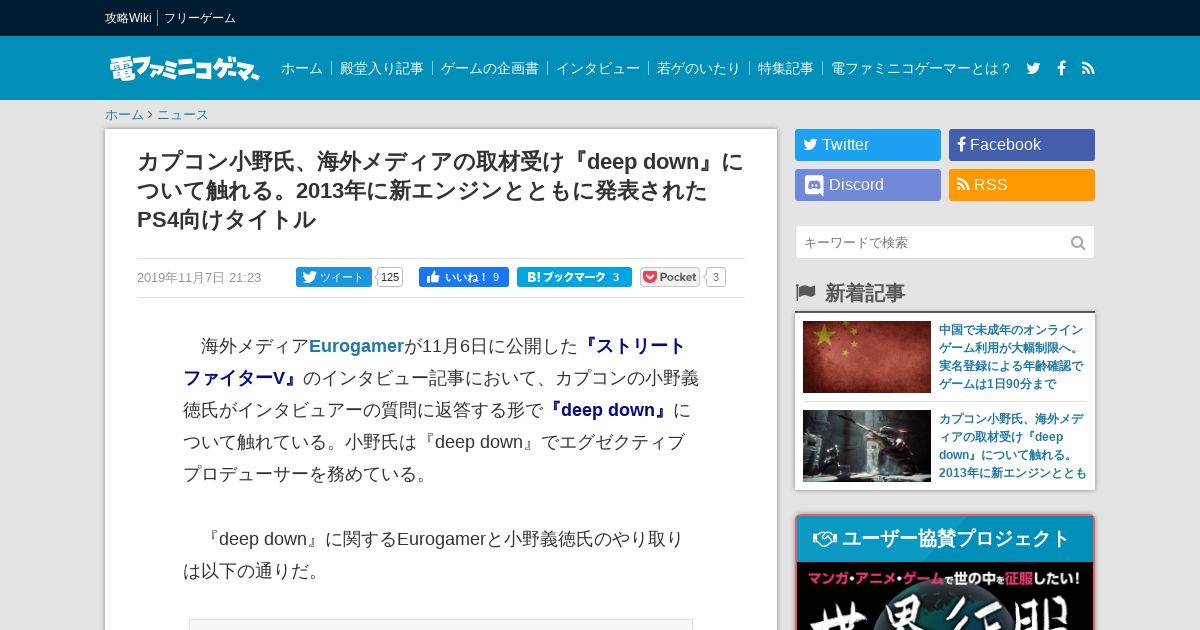Open the 若ゲのいたり menu item
Screen dimensions: 1200x630
699,68
